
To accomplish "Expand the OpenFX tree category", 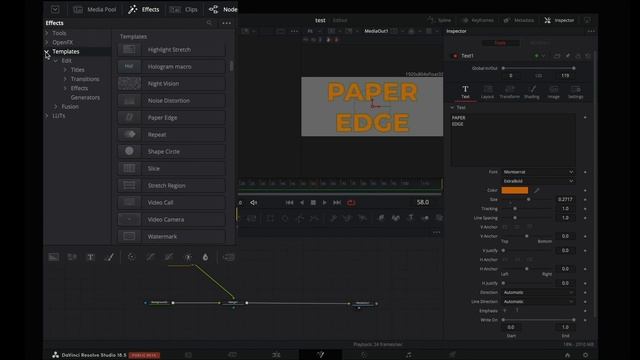I will [x=47, y=42].
